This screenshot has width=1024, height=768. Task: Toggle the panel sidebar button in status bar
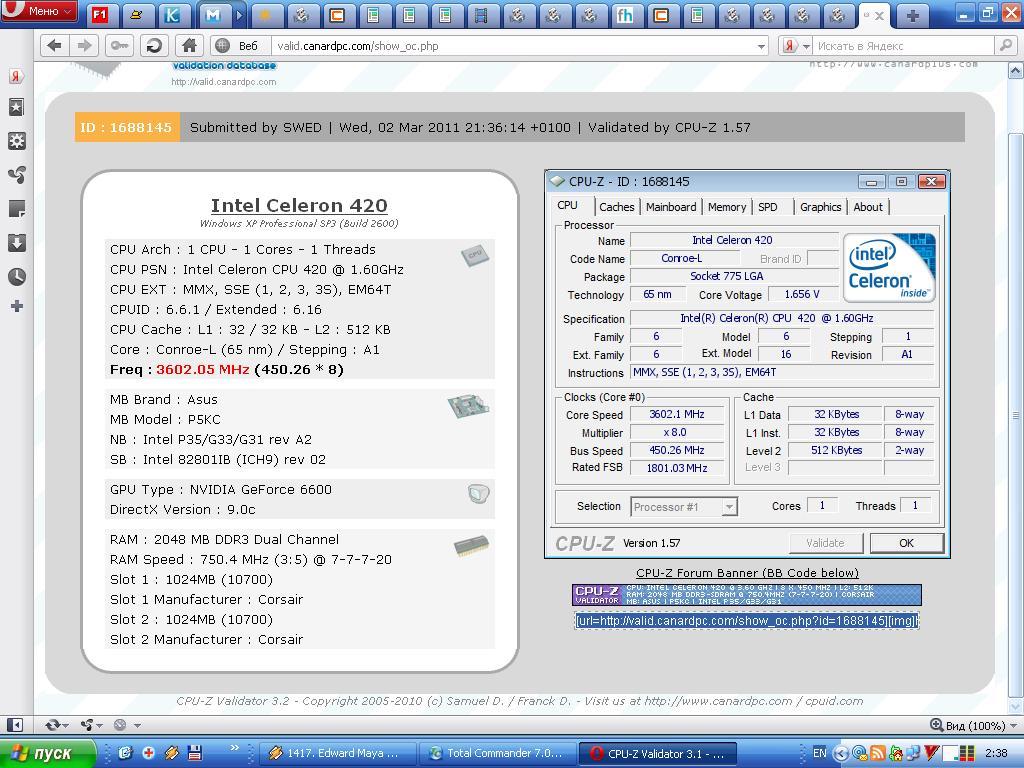14,725
